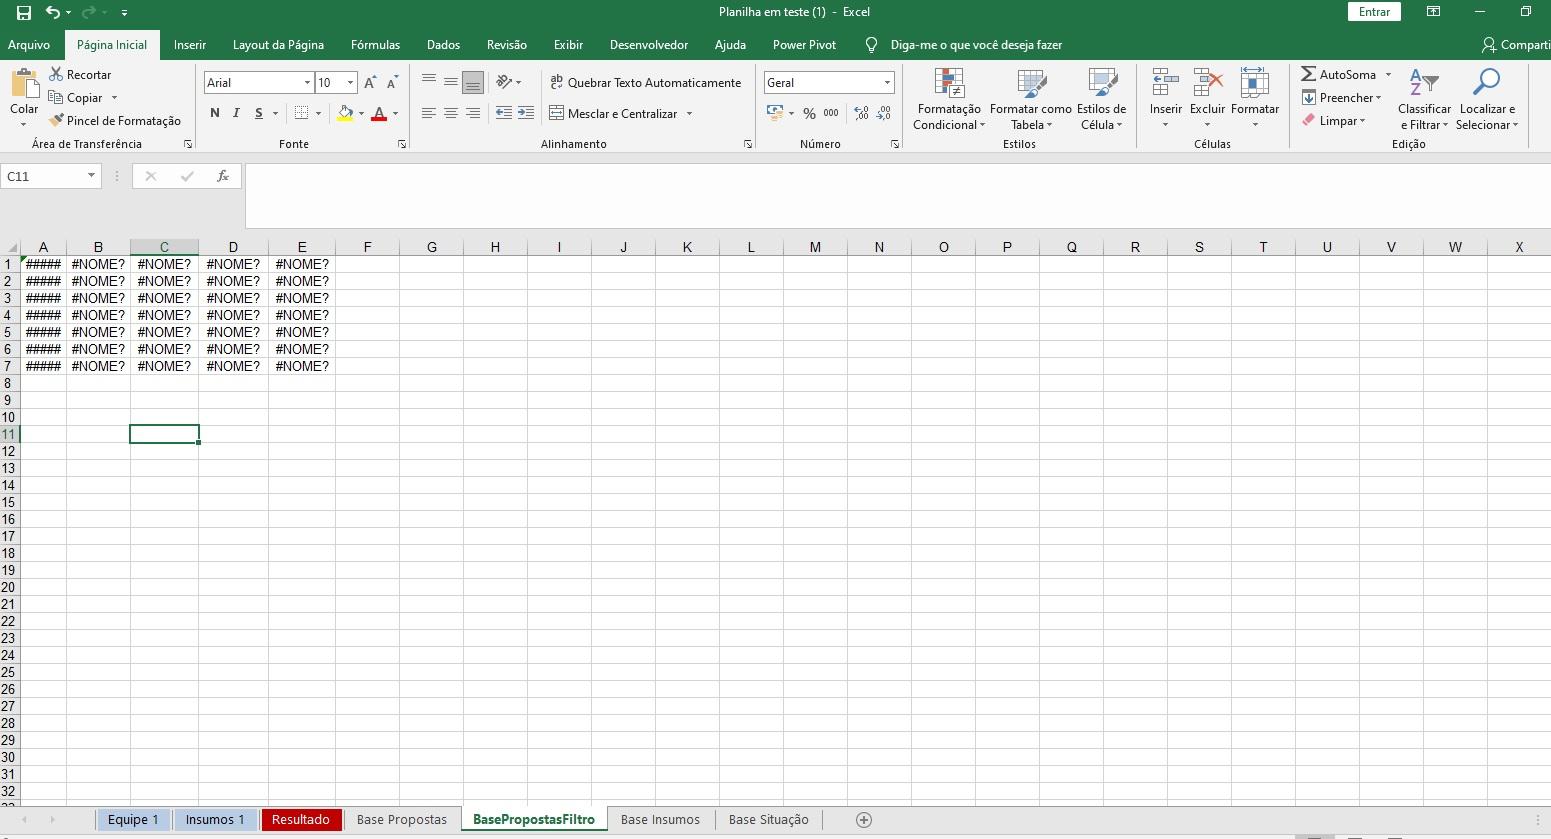Open text orientation options
1551x839 pixels.
[508, 82]
